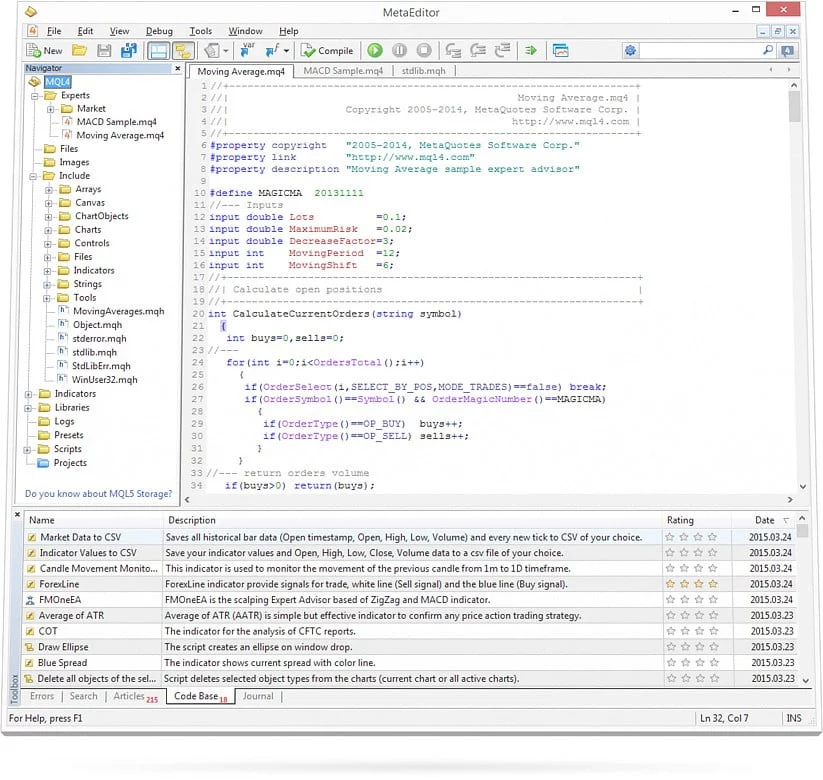Insert a function using the toolbar icon
Viewport: 823px width, 780px height.
272,49
